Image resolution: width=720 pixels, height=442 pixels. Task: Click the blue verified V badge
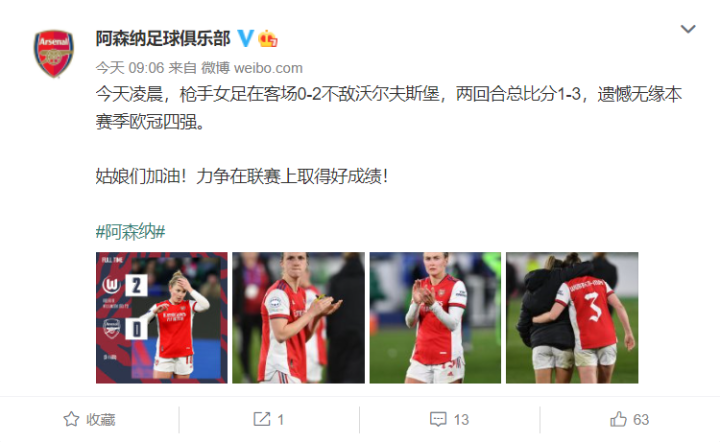pos(245,38)
